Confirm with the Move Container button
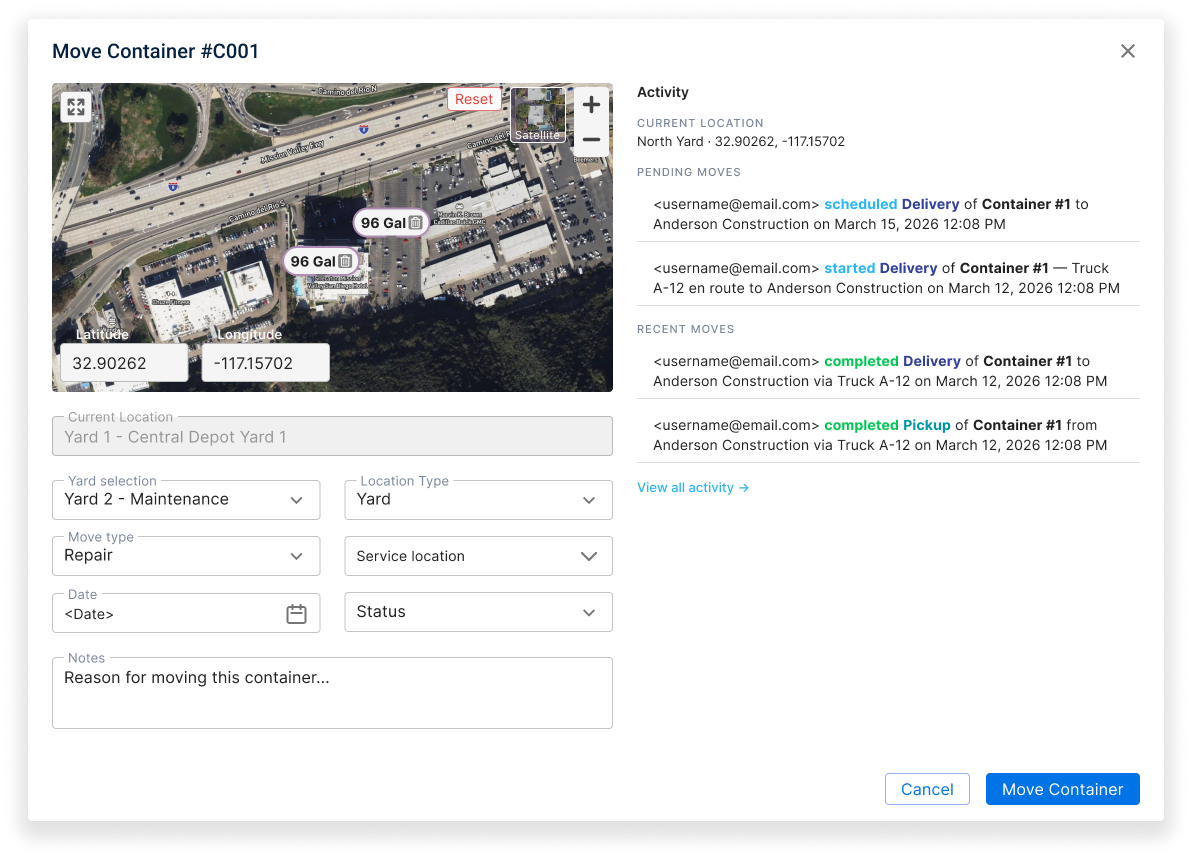This screenshot has width=1192, height=858. coord(1062,789)
